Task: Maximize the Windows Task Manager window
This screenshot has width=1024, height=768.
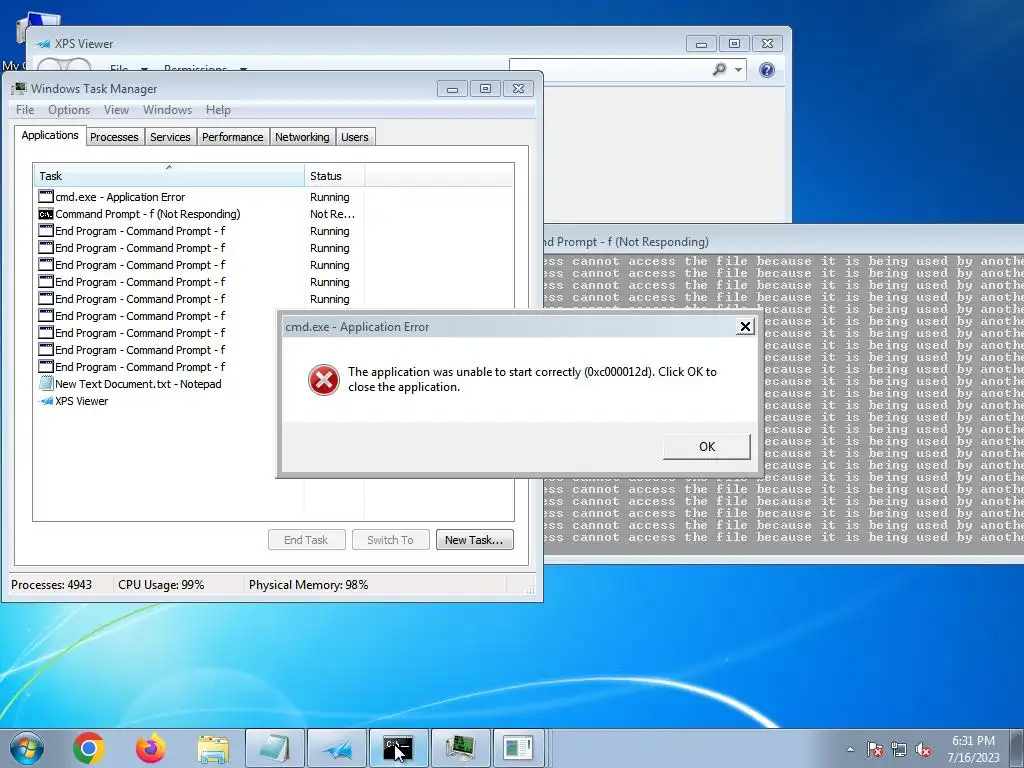Action: pos(485,89)
